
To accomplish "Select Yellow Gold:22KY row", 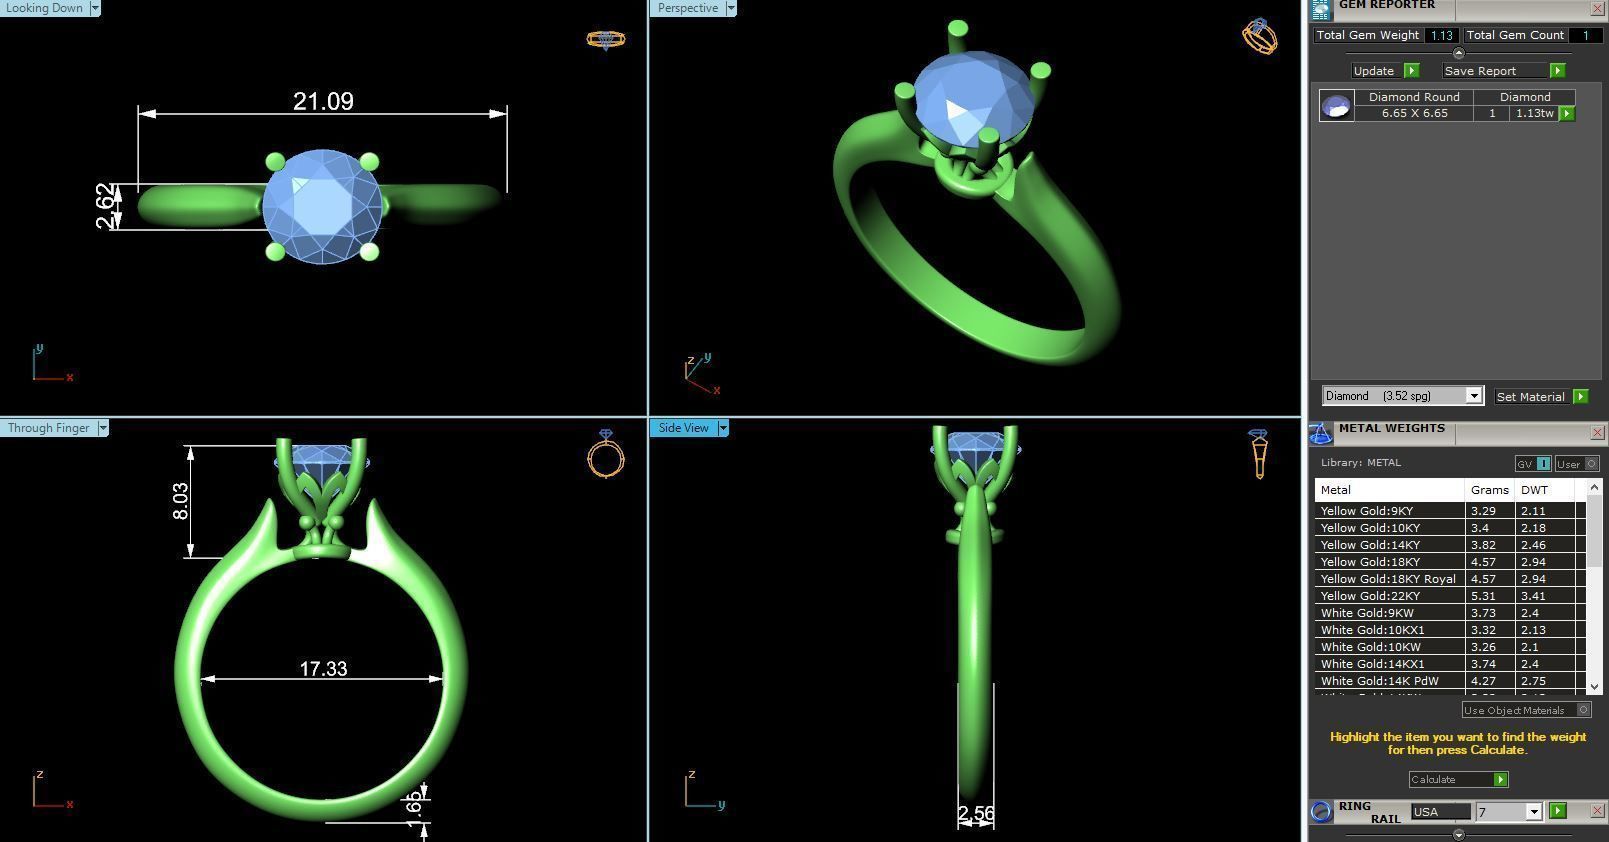I will [x=1450, y=596].
